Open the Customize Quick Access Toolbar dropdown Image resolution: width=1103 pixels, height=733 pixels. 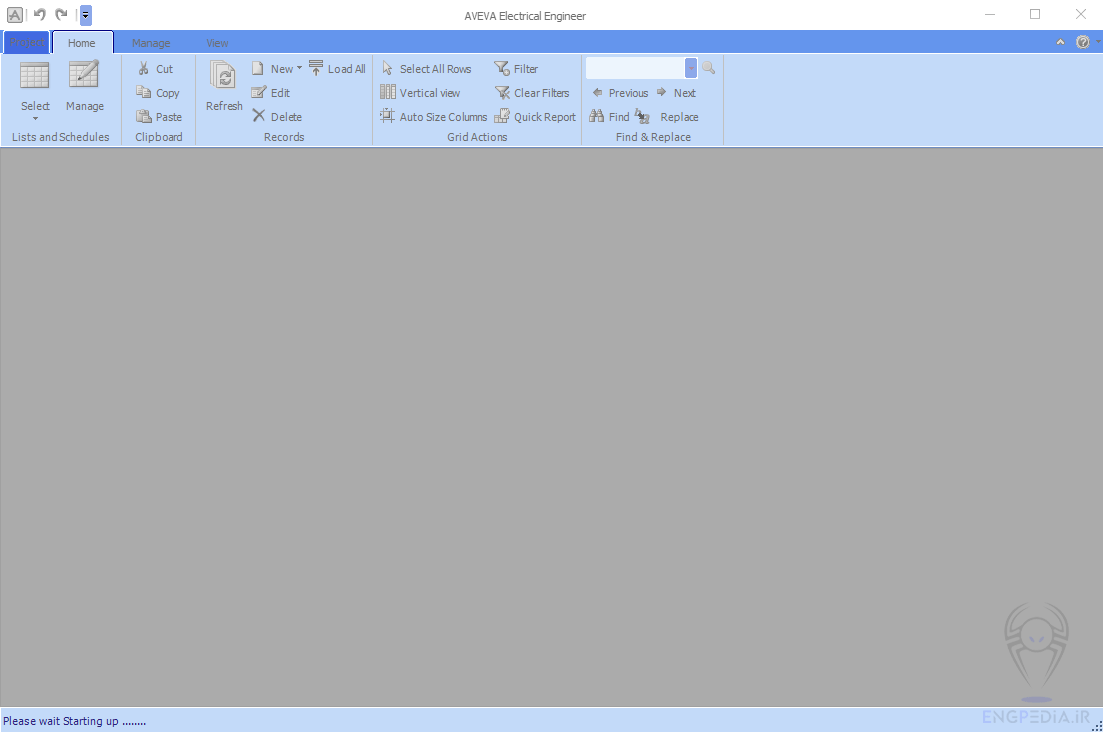coord(86,15)
